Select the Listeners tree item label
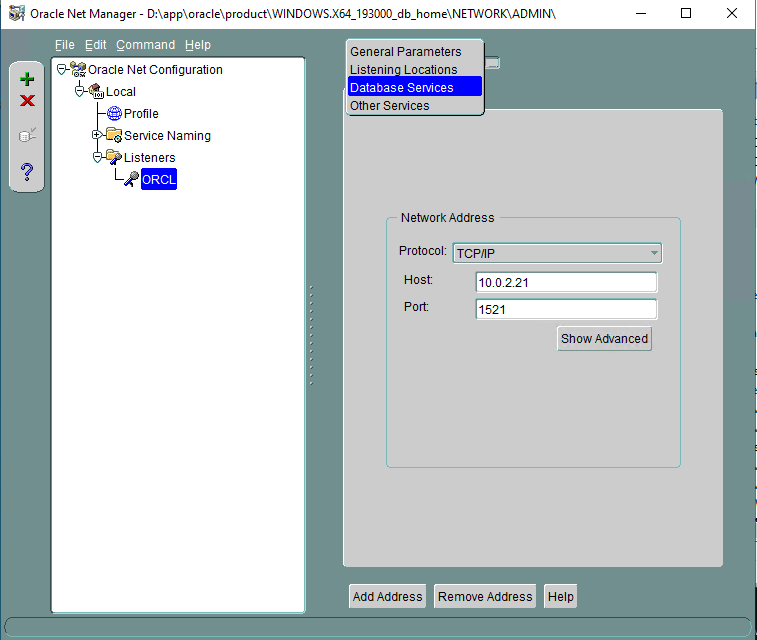 [149, 158]
